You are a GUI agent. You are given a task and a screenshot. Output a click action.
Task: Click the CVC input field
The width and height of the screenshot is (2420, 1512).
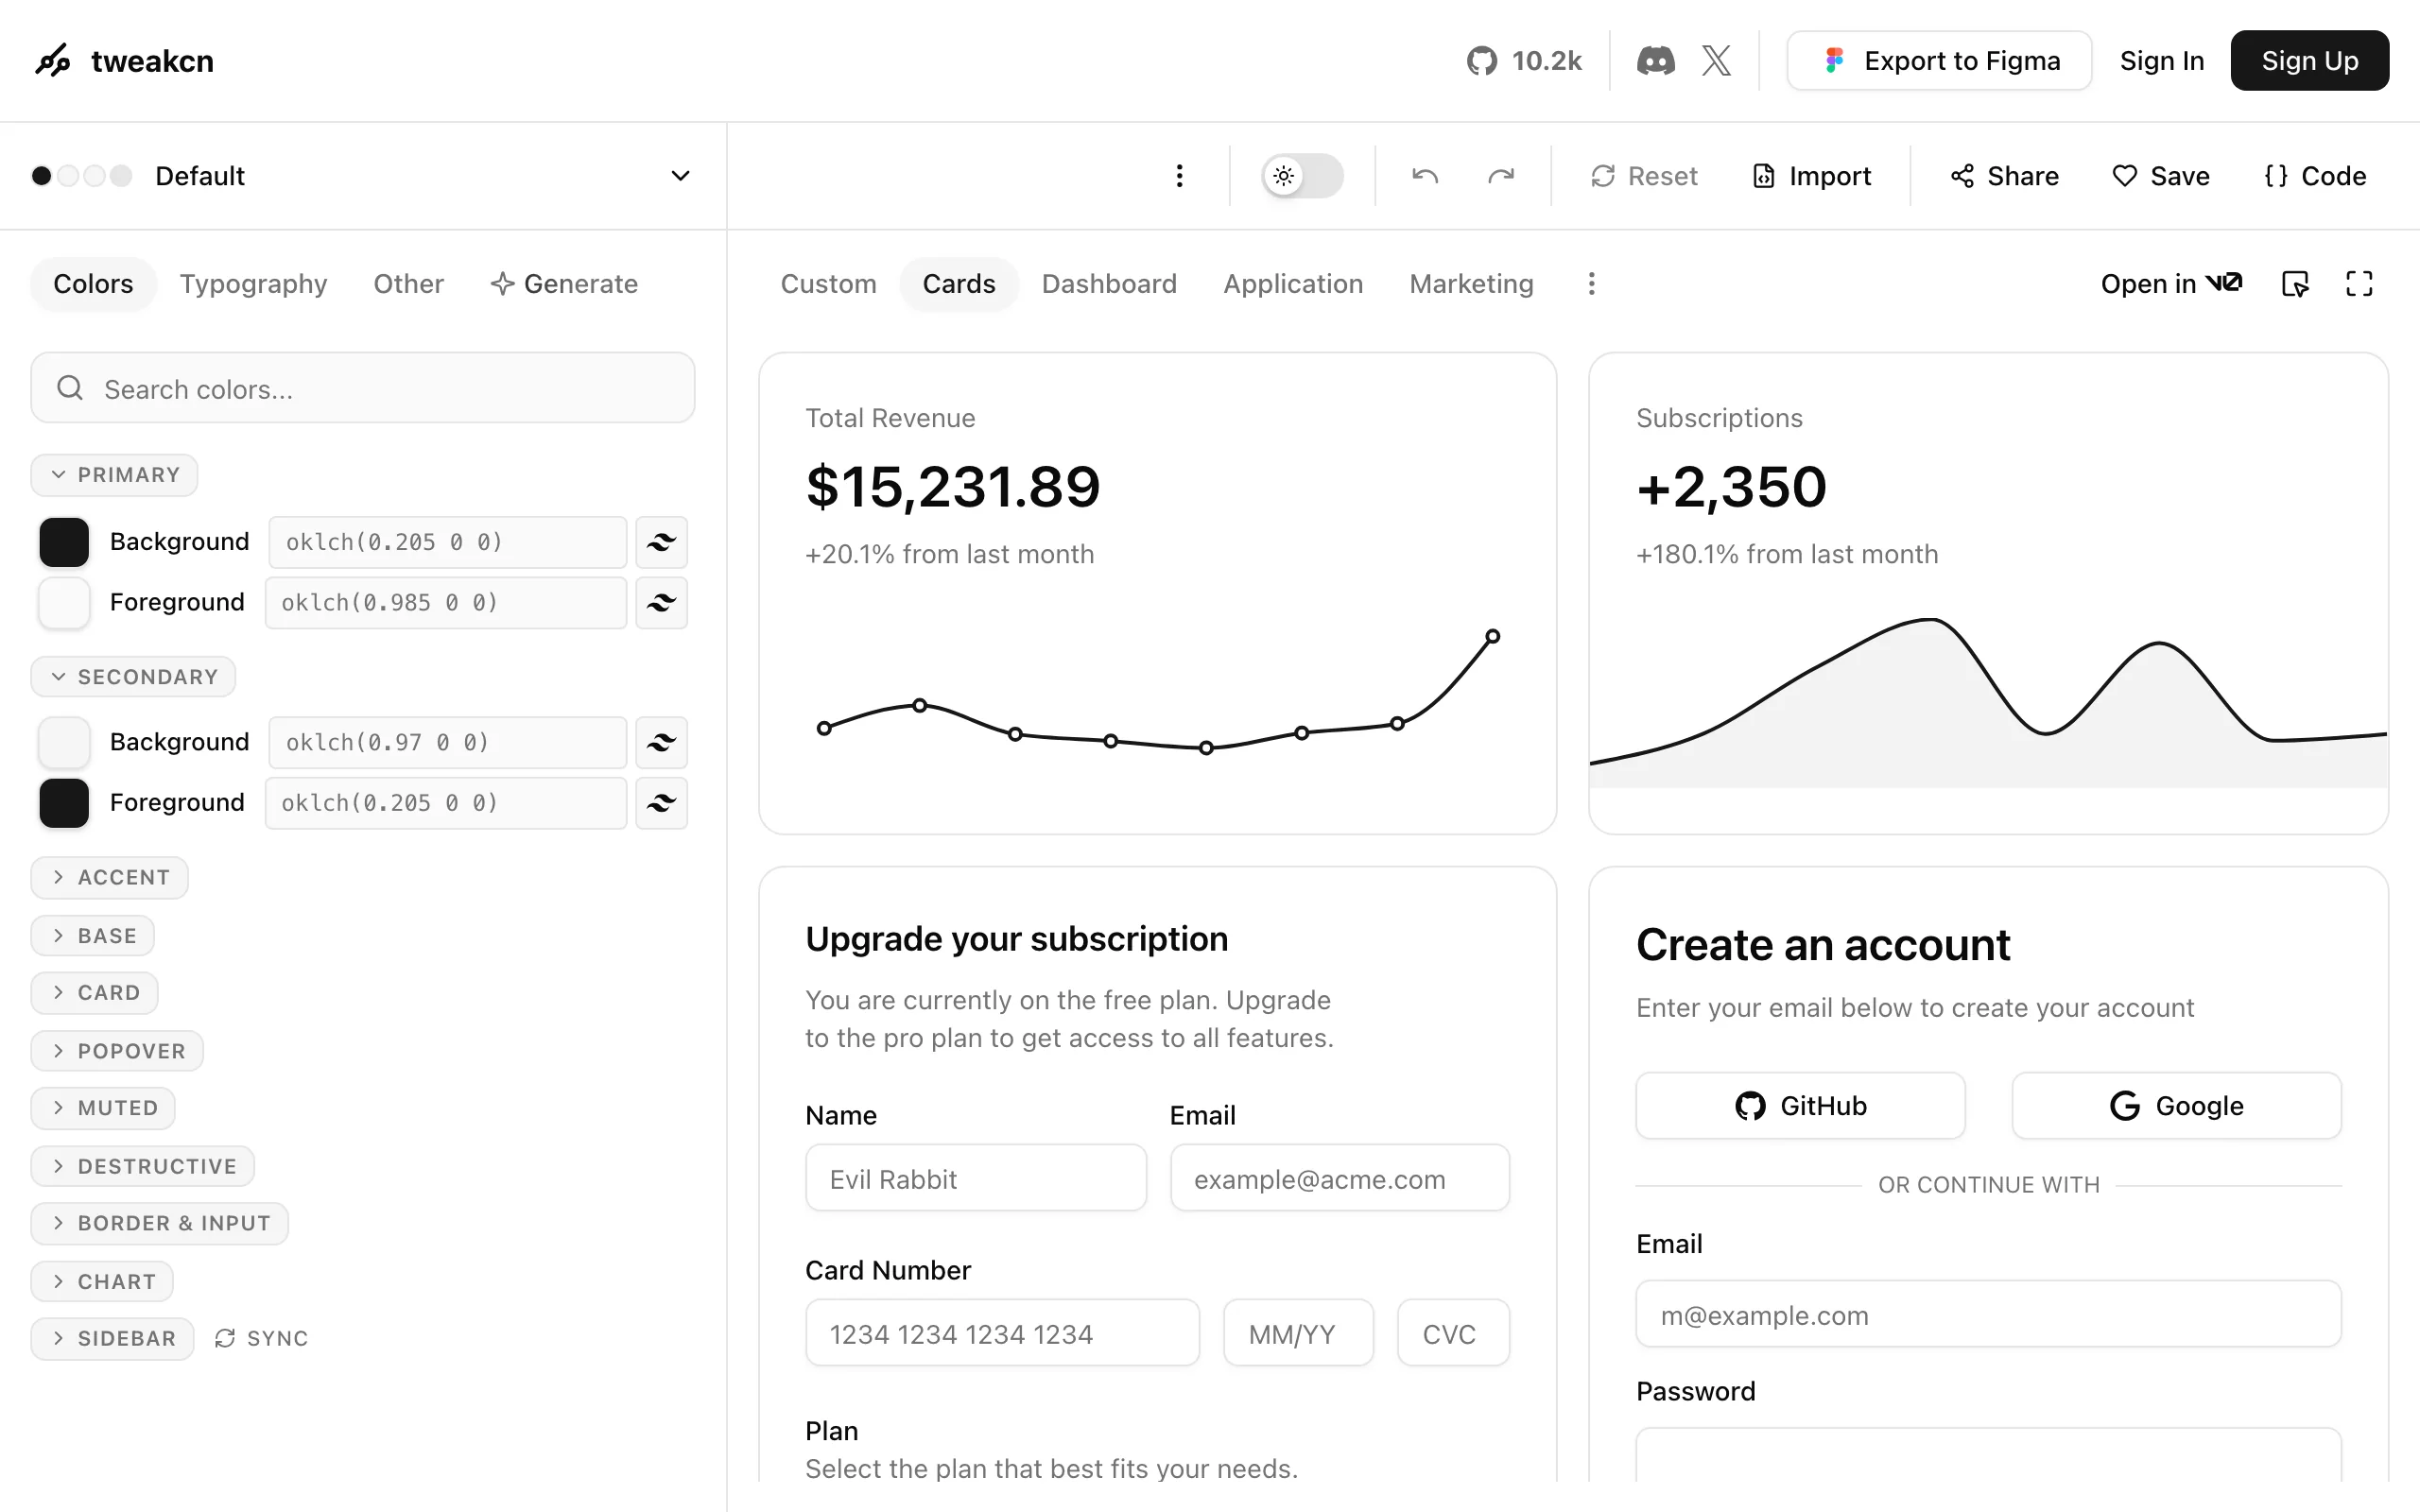(1453, 1333)
